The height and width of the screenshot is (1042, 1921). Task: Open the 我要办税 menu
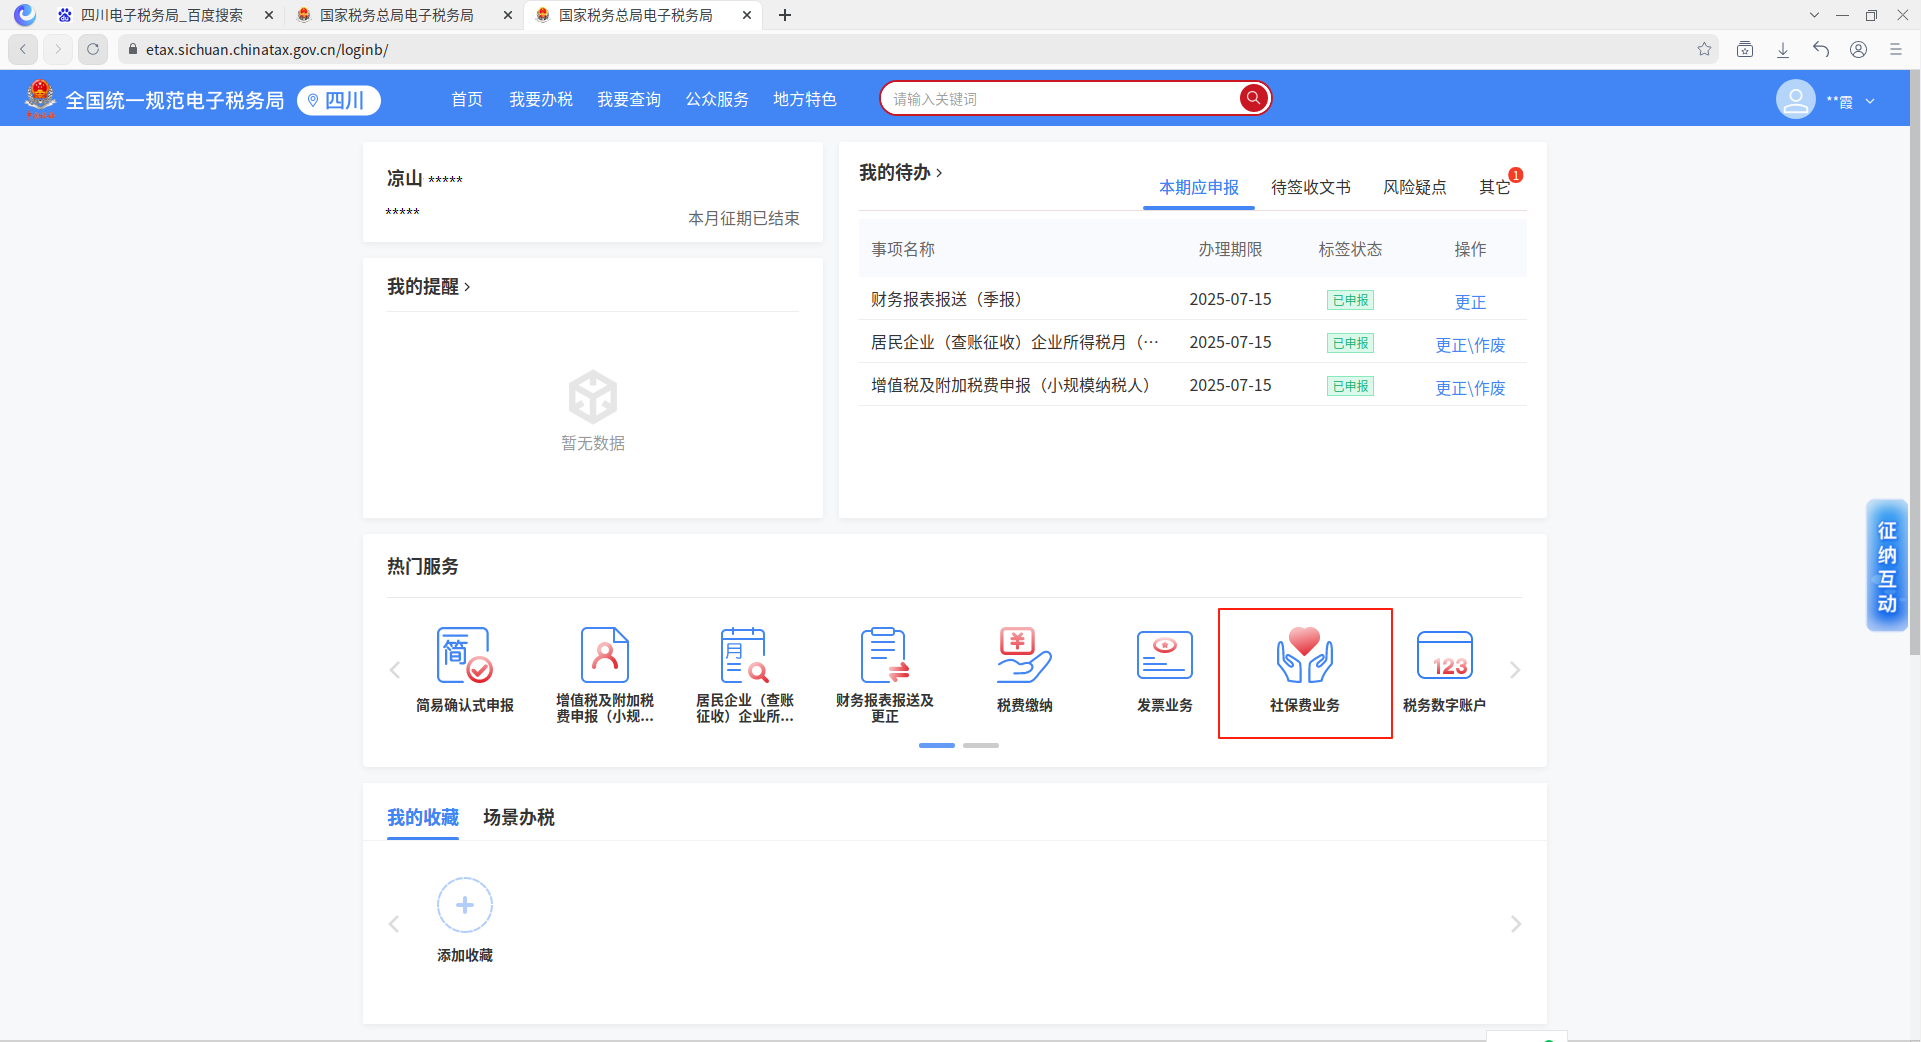pos(541,99)
